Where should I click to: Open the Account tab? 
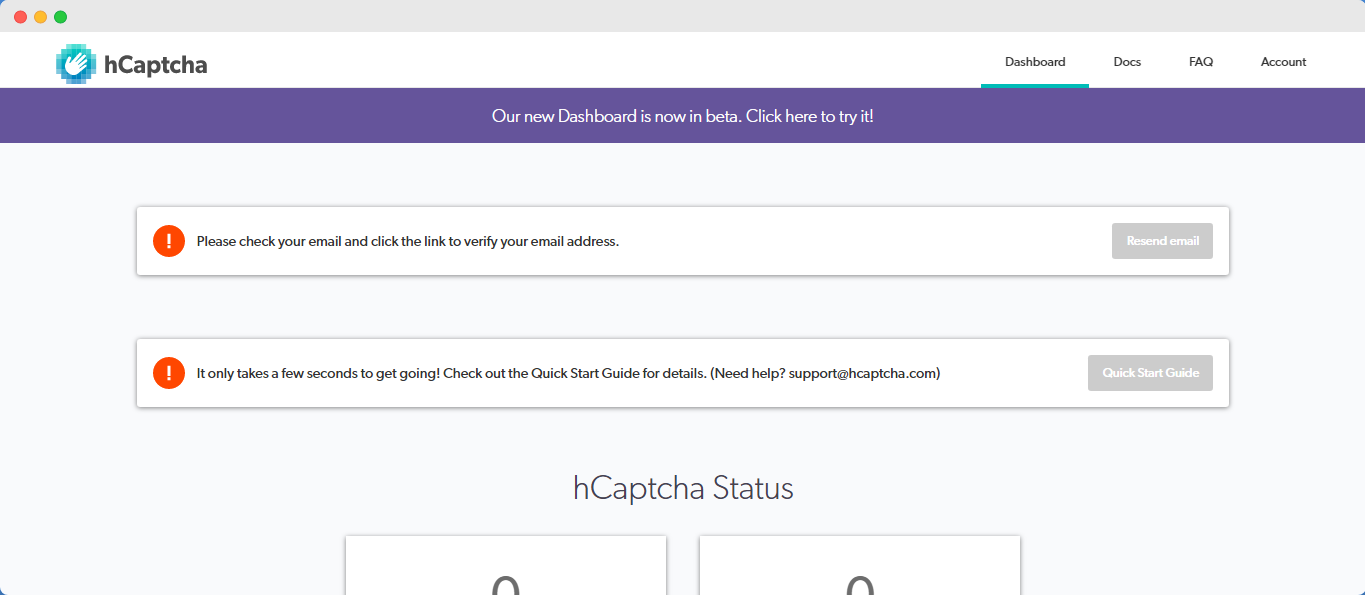click(1283, 62)
